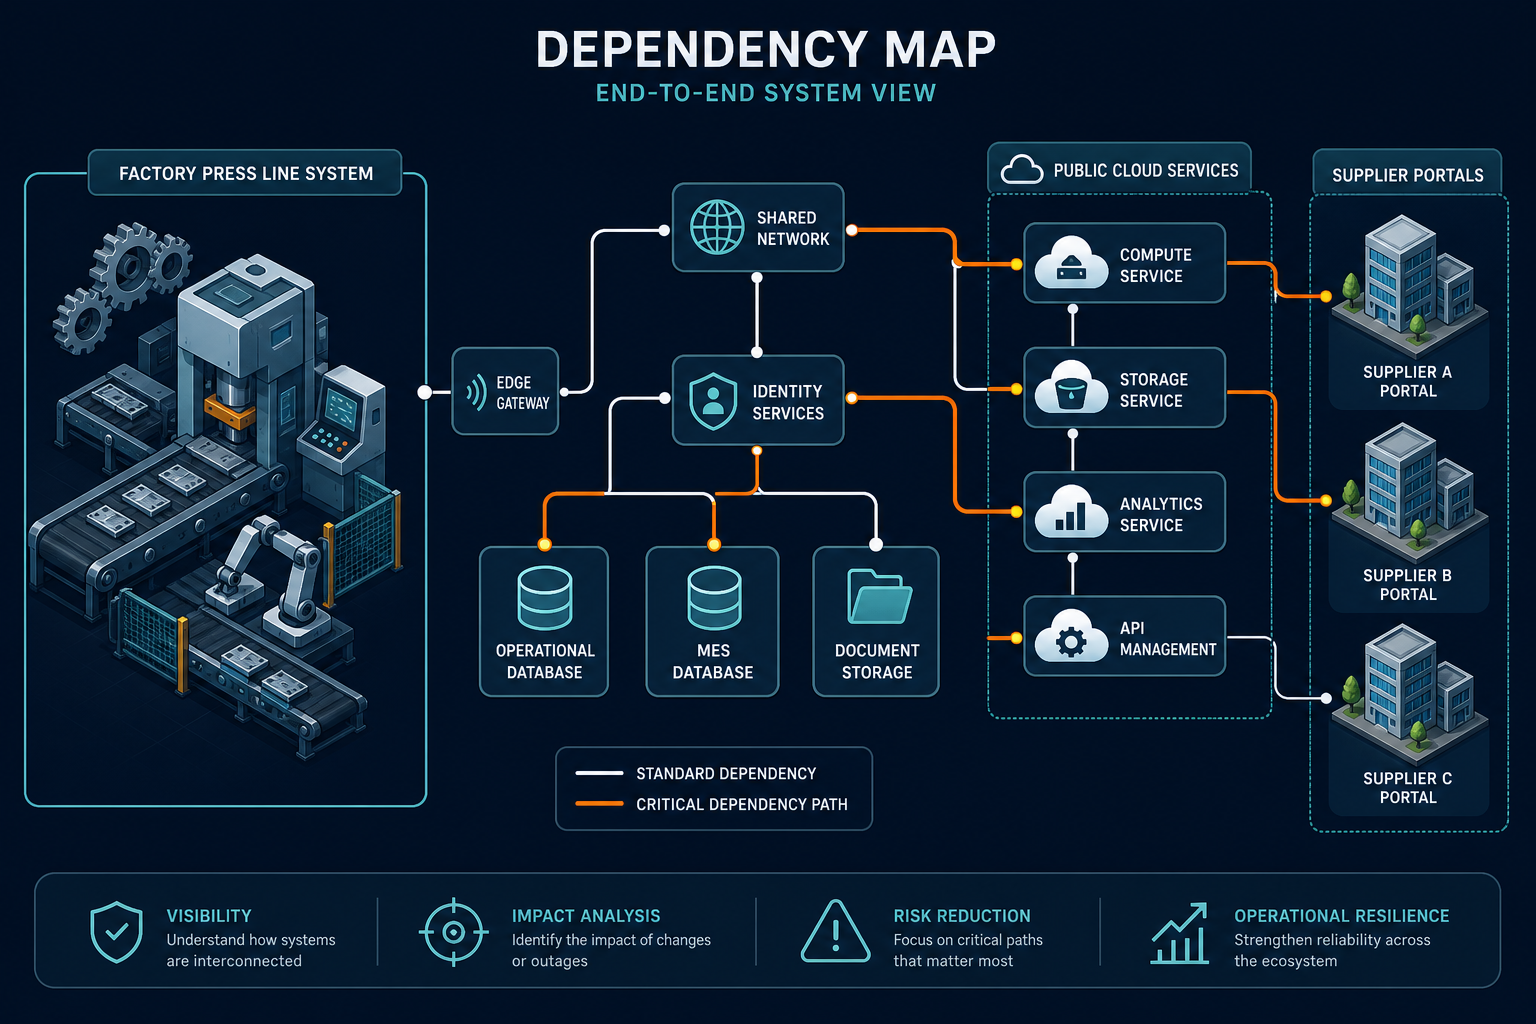Click the factory press line illustration

tap(214, 490)
